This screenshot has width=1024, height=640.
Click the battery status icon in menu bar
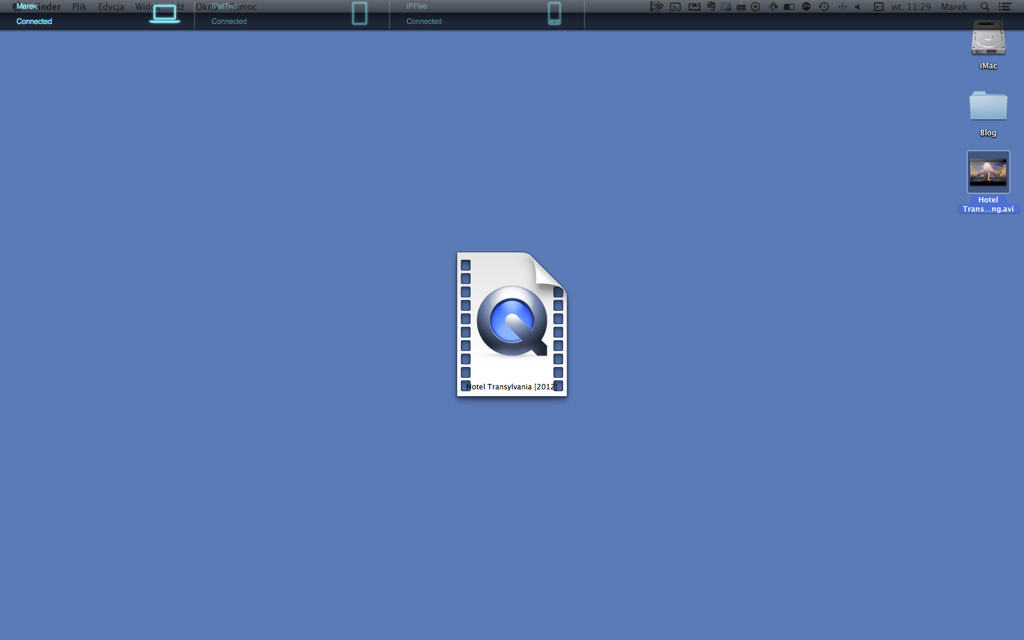(789, 7)
